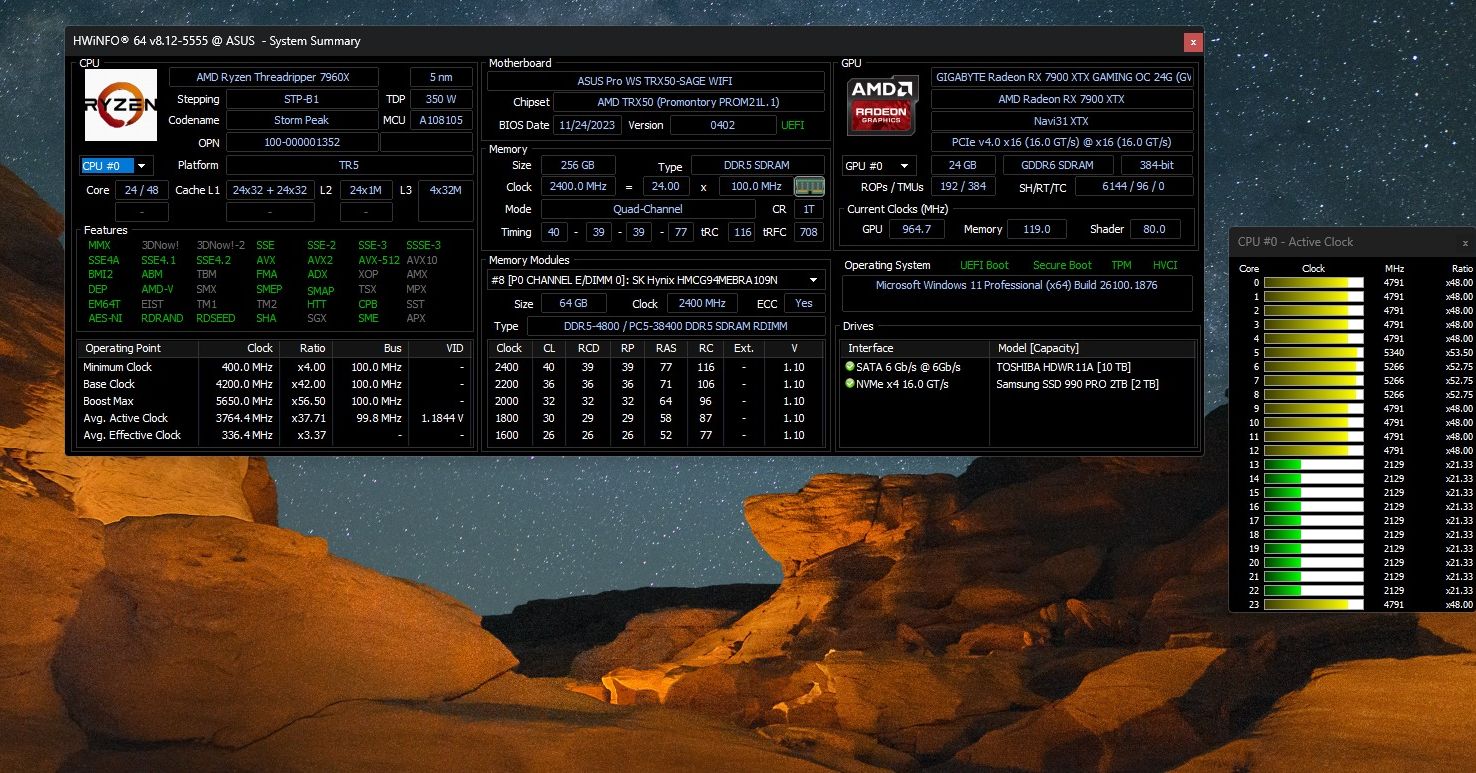Select the STP-B1 stepping field
Viewport: 1476px width, 773px height.
click(x=301, y=99)
